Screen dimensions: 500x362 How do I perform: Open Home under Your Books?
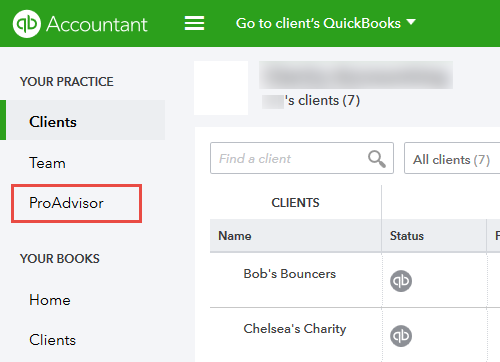50,300
